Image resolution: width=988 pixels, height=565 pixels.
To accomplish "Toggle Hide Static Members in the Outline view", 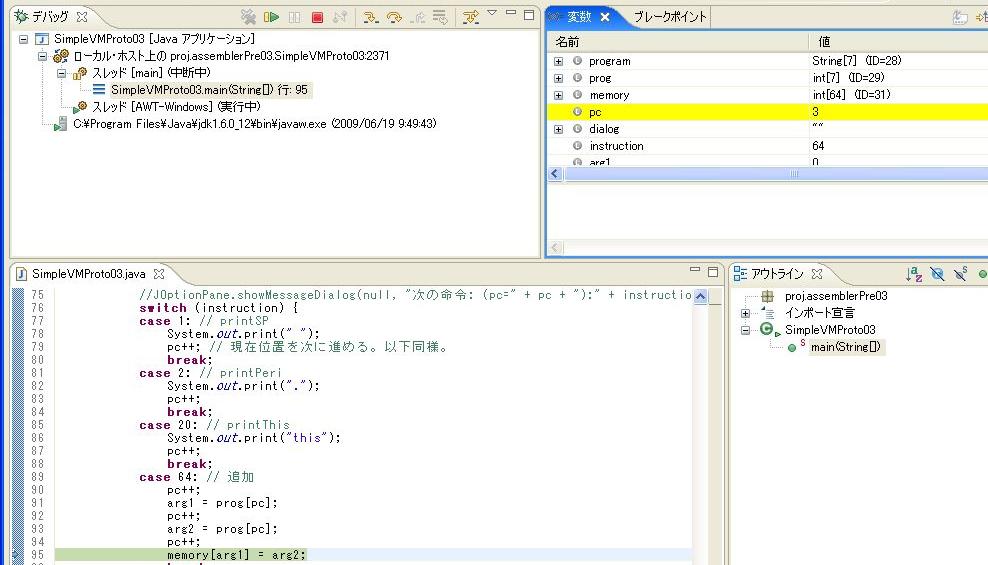I will pyautogui.click(x=960, y=274).
